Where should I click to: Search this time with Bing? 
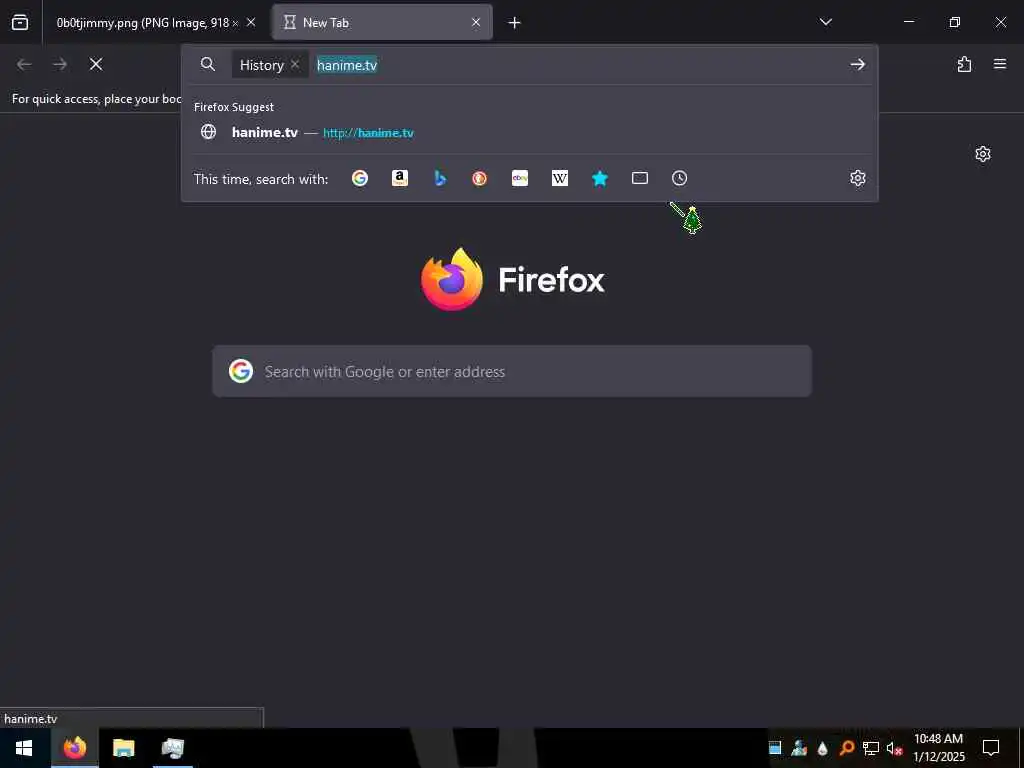(x=440, y=178)
